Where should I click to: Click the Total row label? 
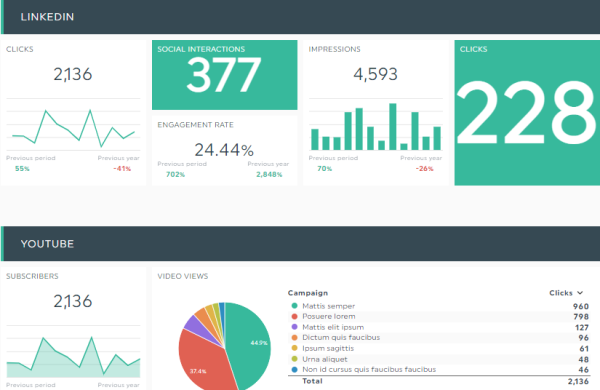pos(312,381)
